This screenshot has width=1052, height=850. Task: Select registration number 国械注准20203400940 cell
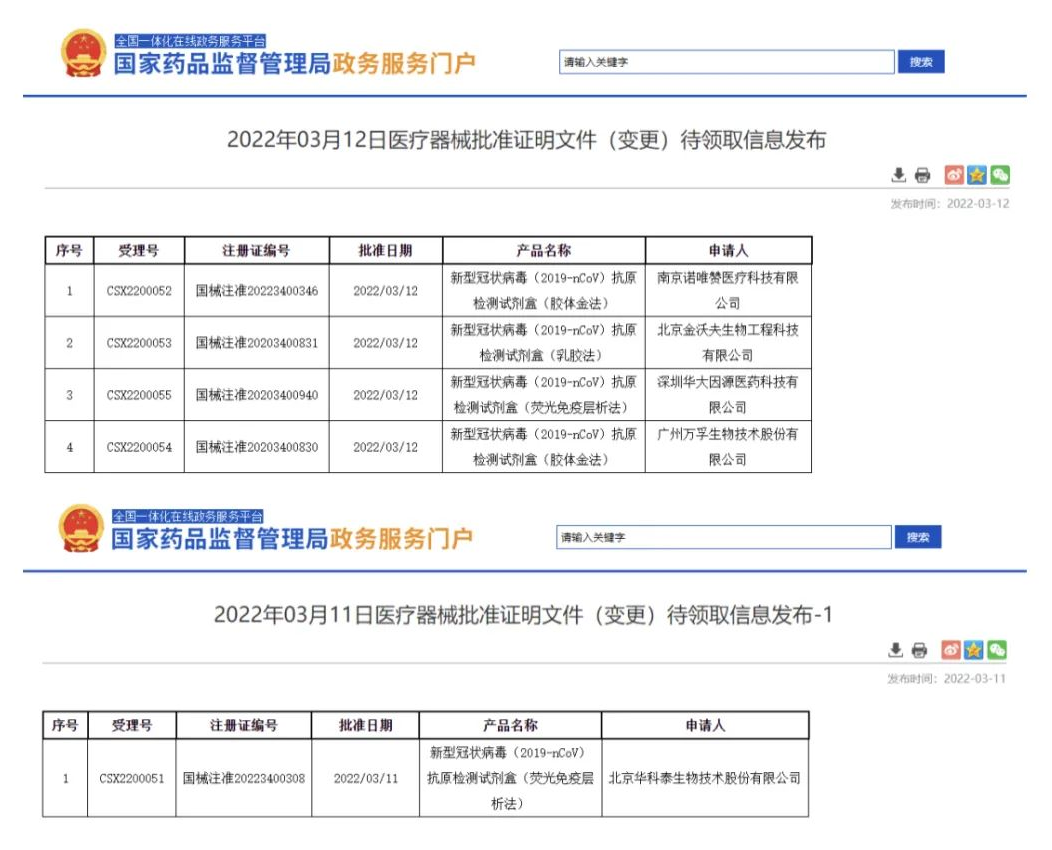[x=257, y=395]
